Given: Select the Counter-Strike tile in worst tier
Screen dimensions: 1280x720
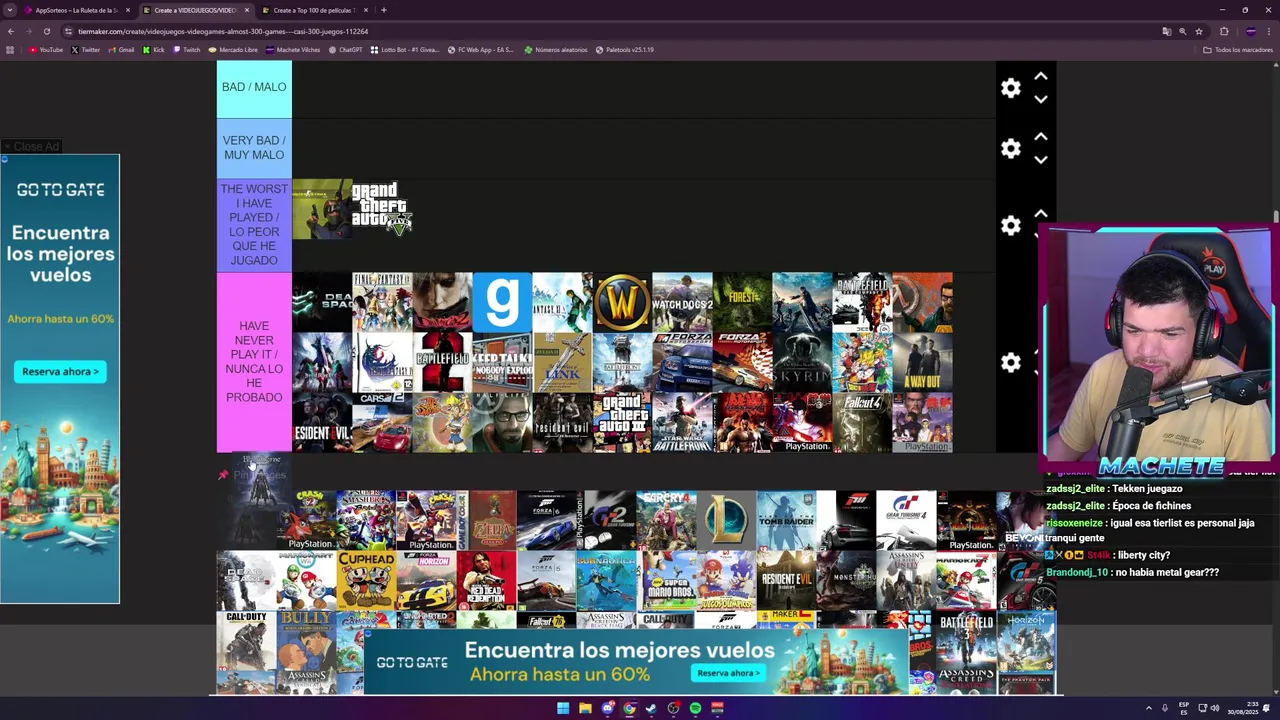Looking at the screenshot, I should pyautogui.click(x=322, y=209).
